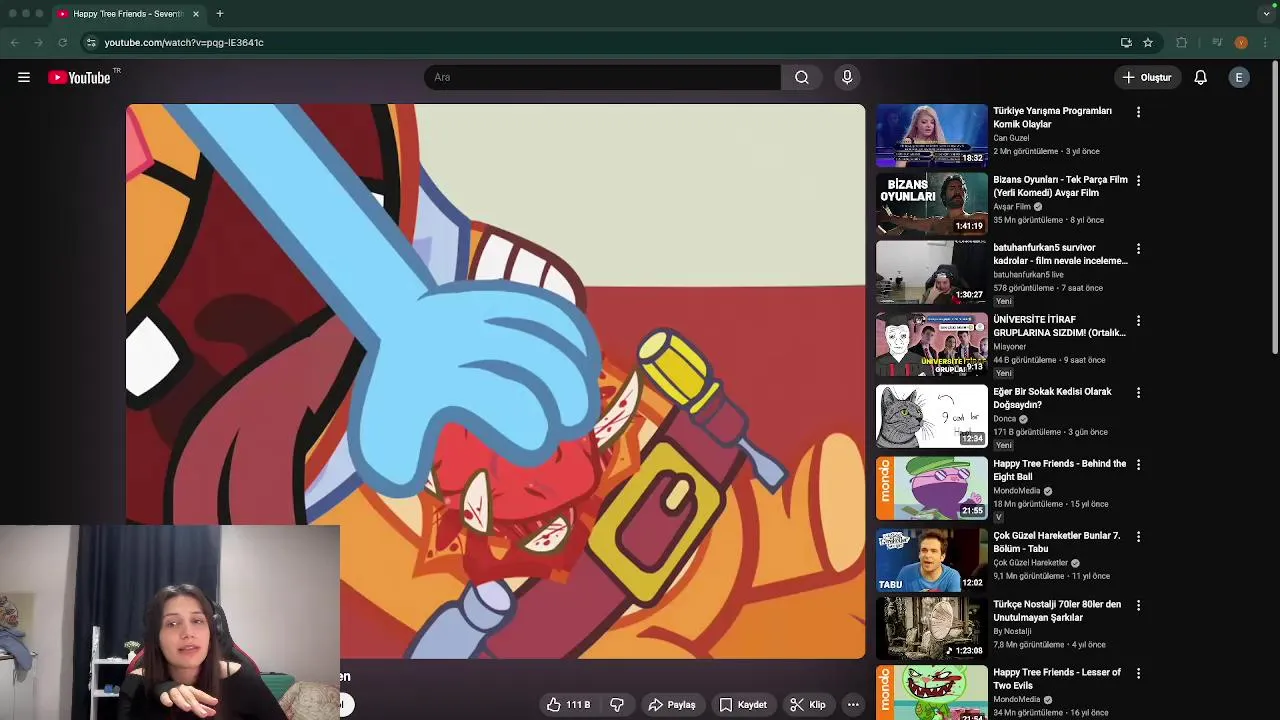Open the Çok Güzel Hareketler TABU thumbnail
Image resolution: width=1280 pixels, height=720 pixels.
tap(932, 560)
